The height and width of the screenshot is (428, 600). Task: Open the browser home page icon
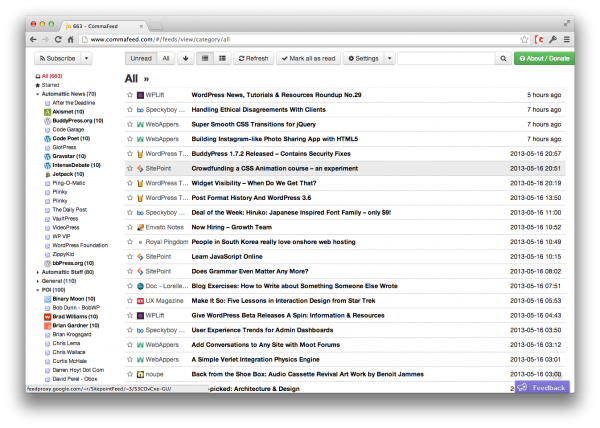[x=70, y=39]
